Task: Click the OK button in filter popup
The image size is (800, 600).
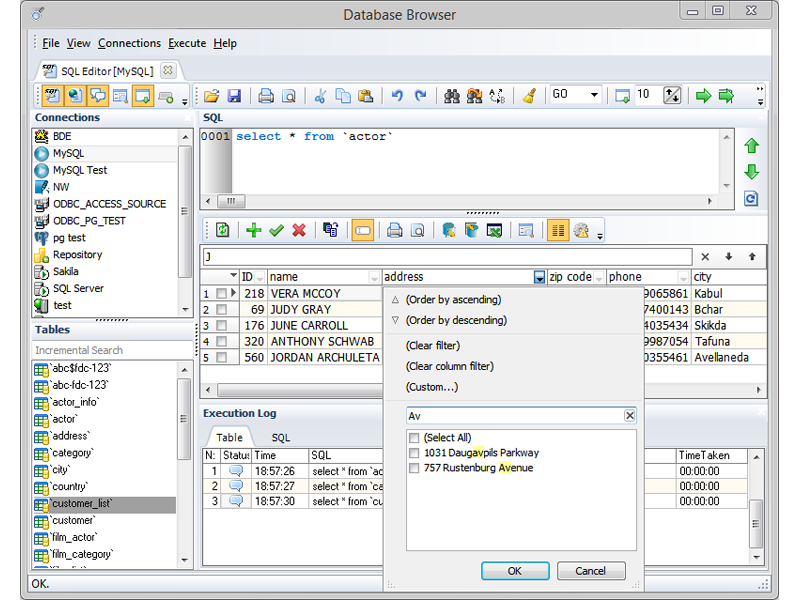Action: coord(515,570)
